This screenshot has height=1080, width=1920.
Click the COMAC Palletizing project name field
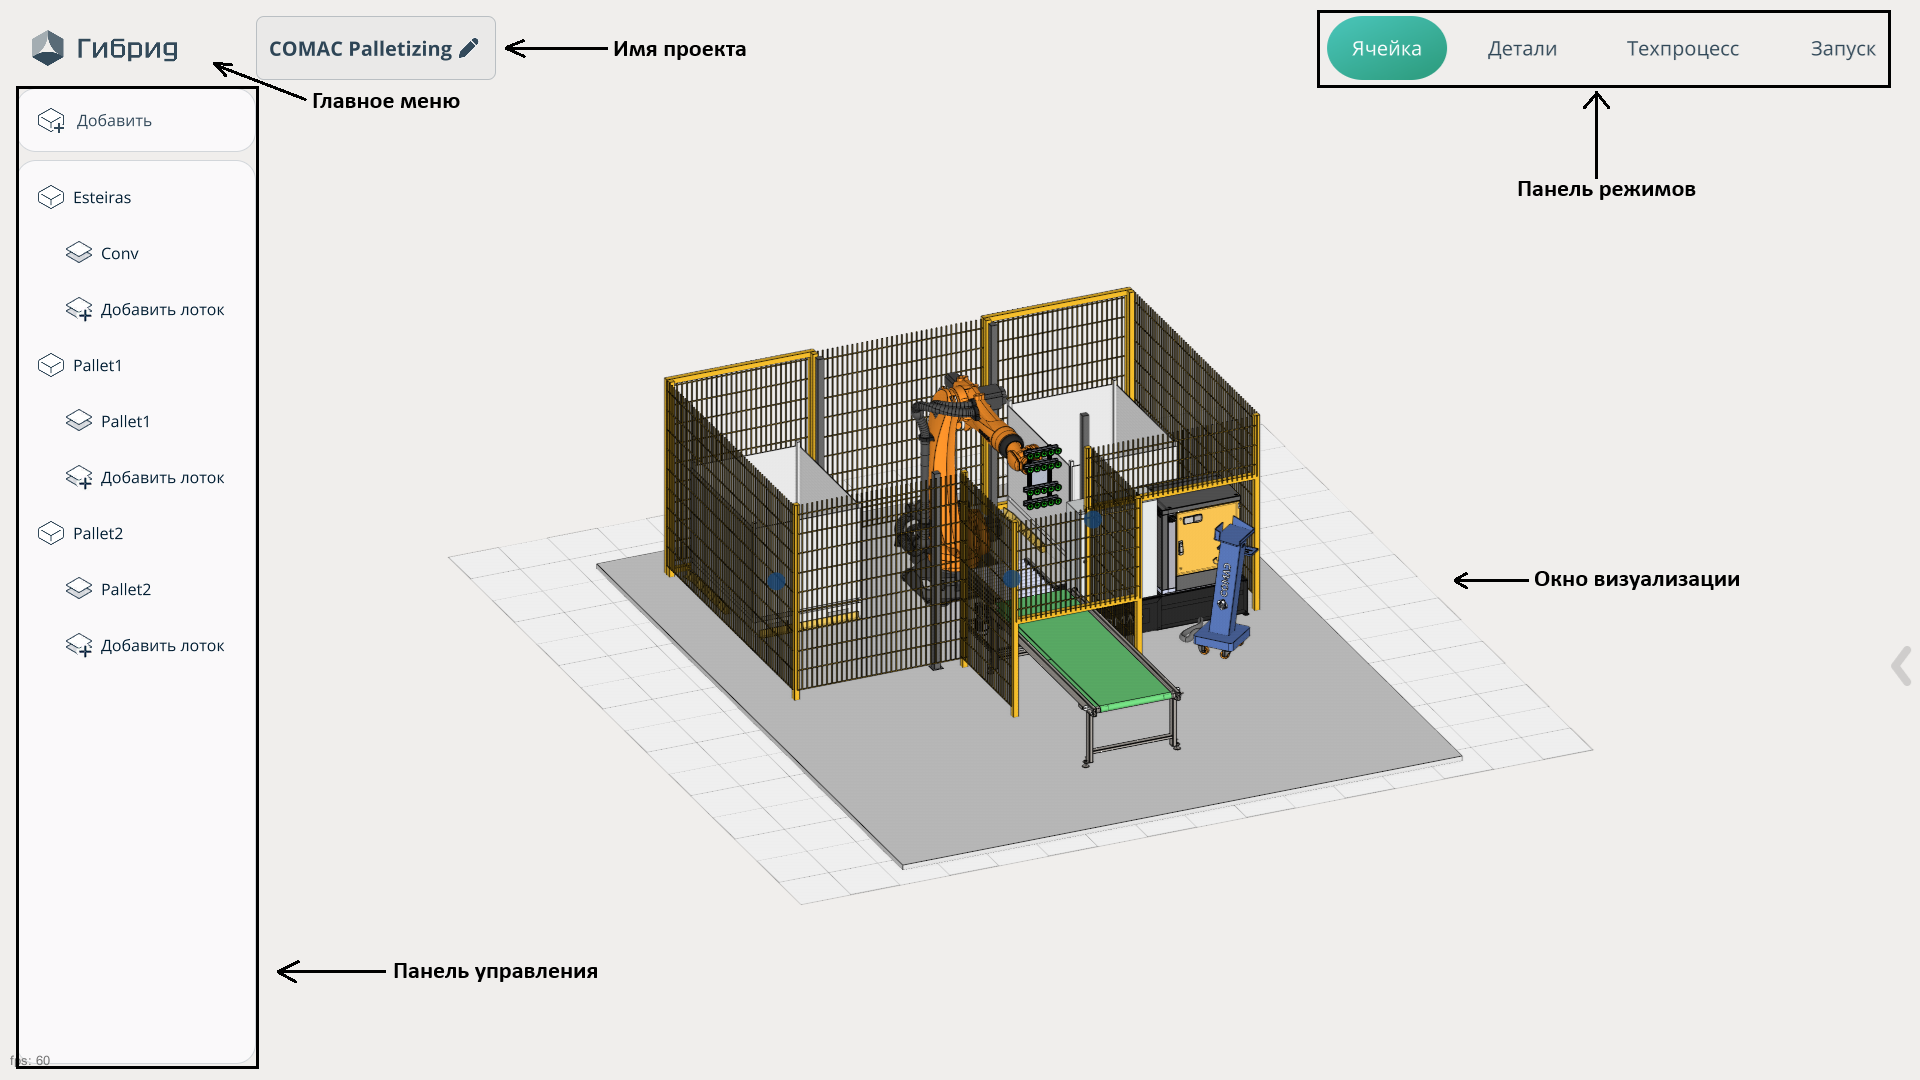[360, 48]
